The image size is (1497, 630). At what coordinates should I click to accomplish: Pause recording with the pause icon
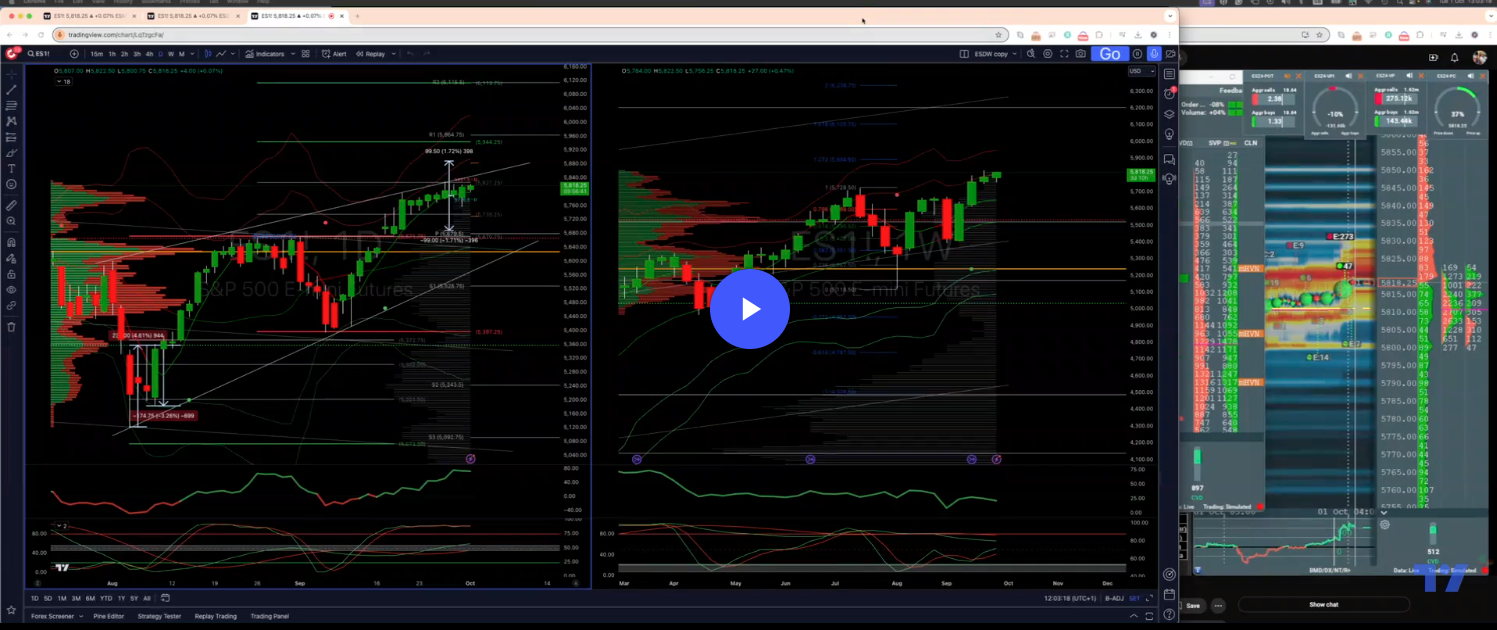(x=1137, y=54)
